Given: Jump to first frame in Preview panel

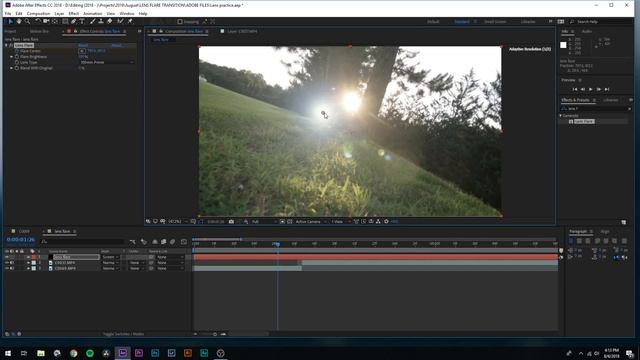Looking at the screenshot, I should (x=575, y=89).
